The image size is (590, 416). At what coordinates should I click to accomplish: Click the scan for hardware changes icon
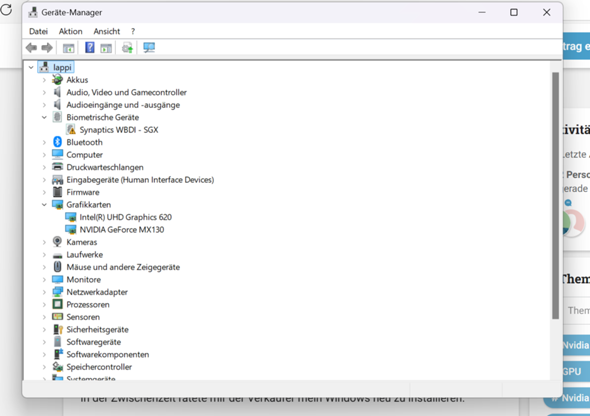127,48
